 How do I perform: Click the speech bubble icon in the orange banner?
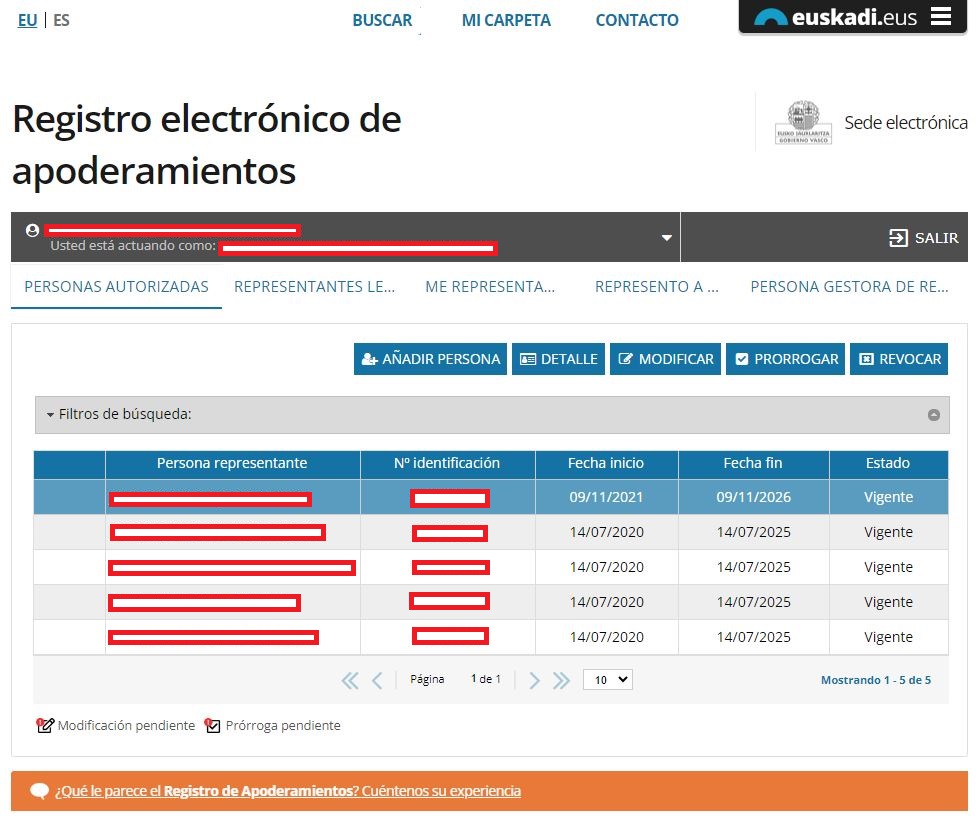pyautogui.click(x=39, y=789)
